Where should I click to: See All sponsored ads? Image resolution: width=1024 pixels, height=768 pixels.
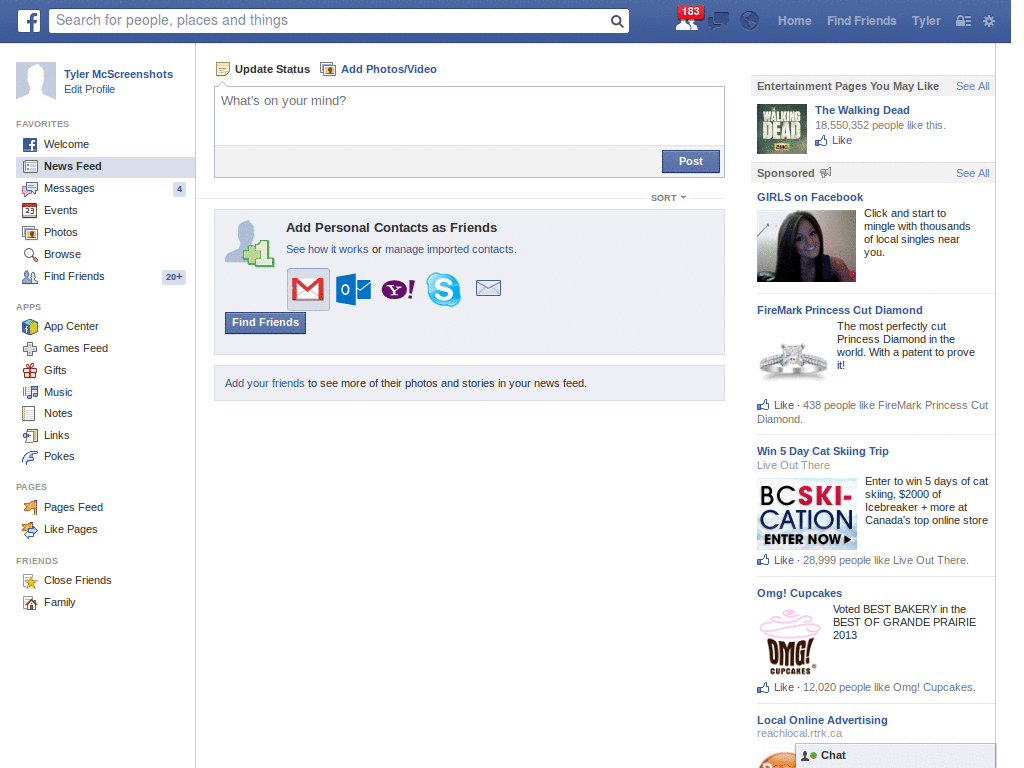(972, 173)
